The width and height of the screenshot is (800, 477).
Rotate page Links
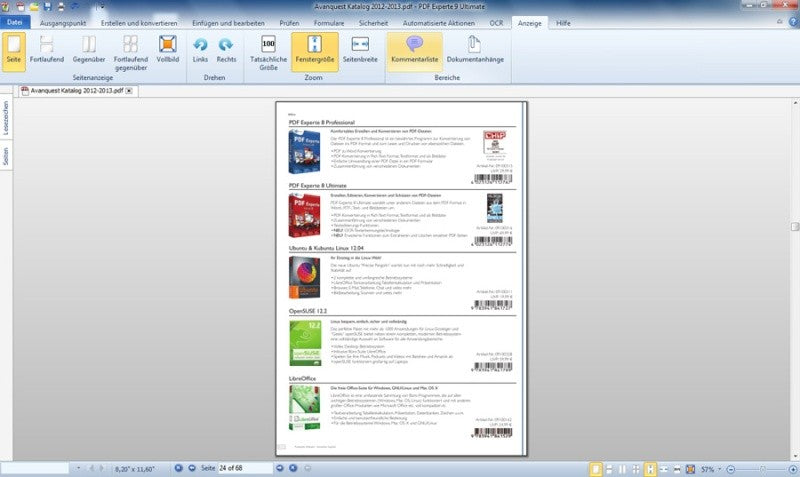click(200, 51)
